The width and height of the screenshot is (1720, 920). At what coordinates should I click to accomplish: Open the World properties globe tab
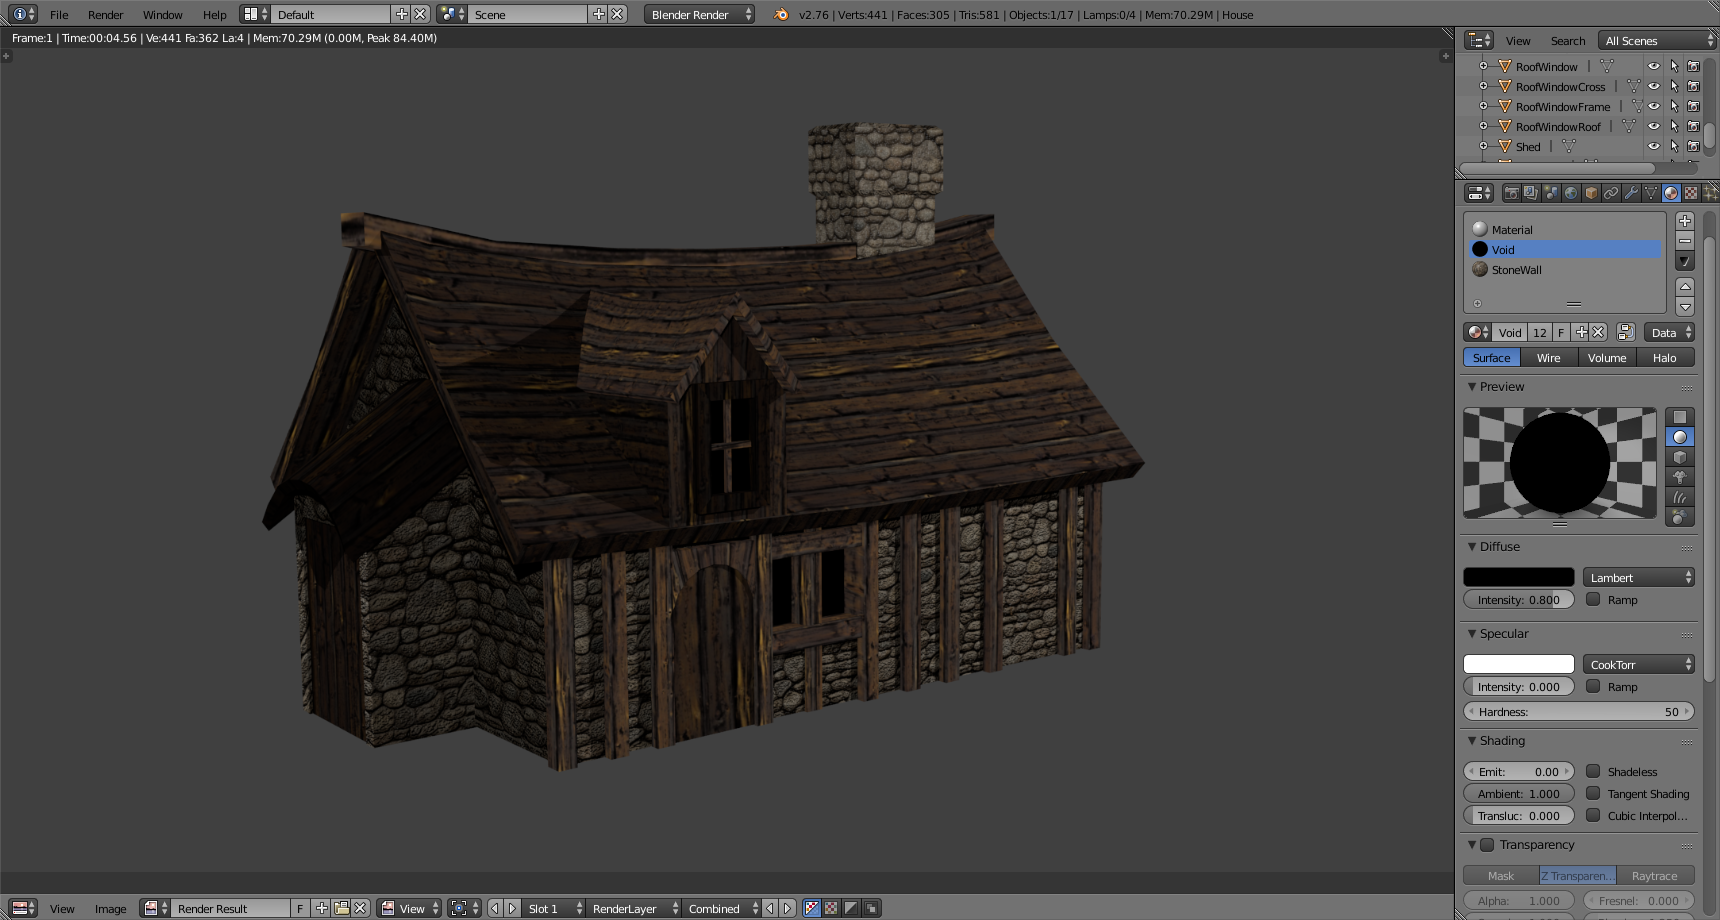click(1571, 193)
